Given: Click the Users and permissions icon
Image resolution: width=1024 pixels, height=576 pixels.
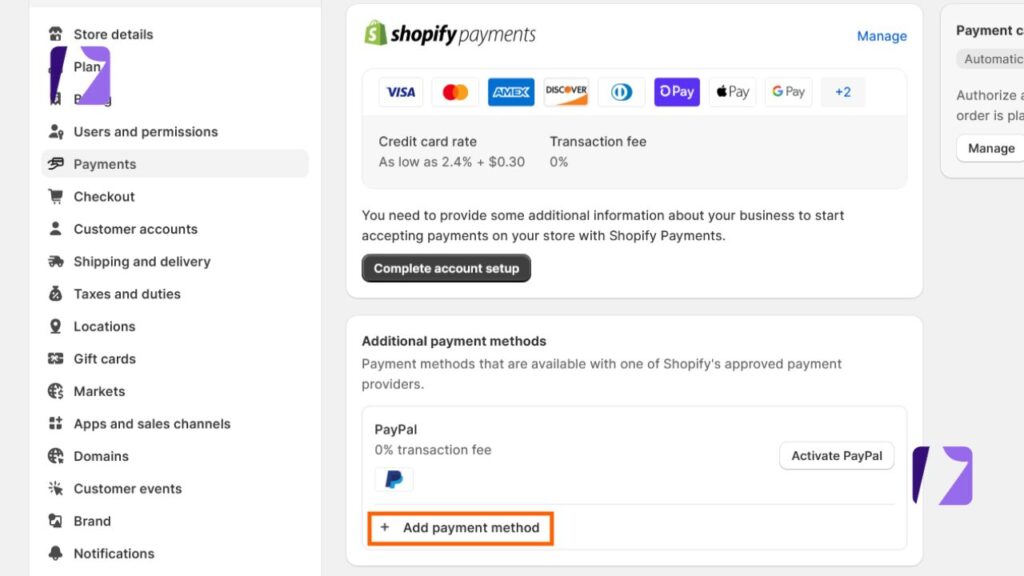Looking at the screenshot, I should click(55, 131).
